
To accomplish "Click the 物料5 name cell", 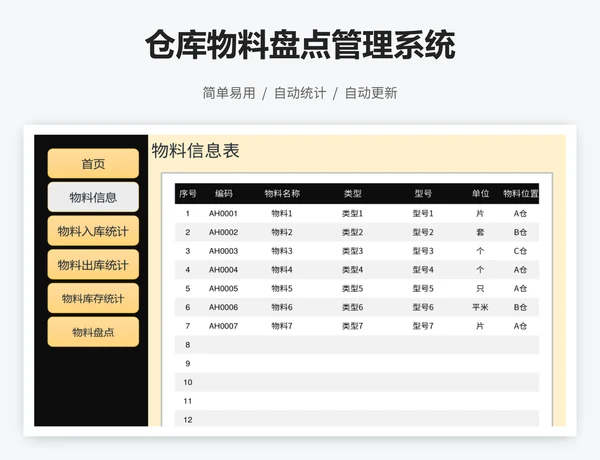I will (x=282, y=289).
